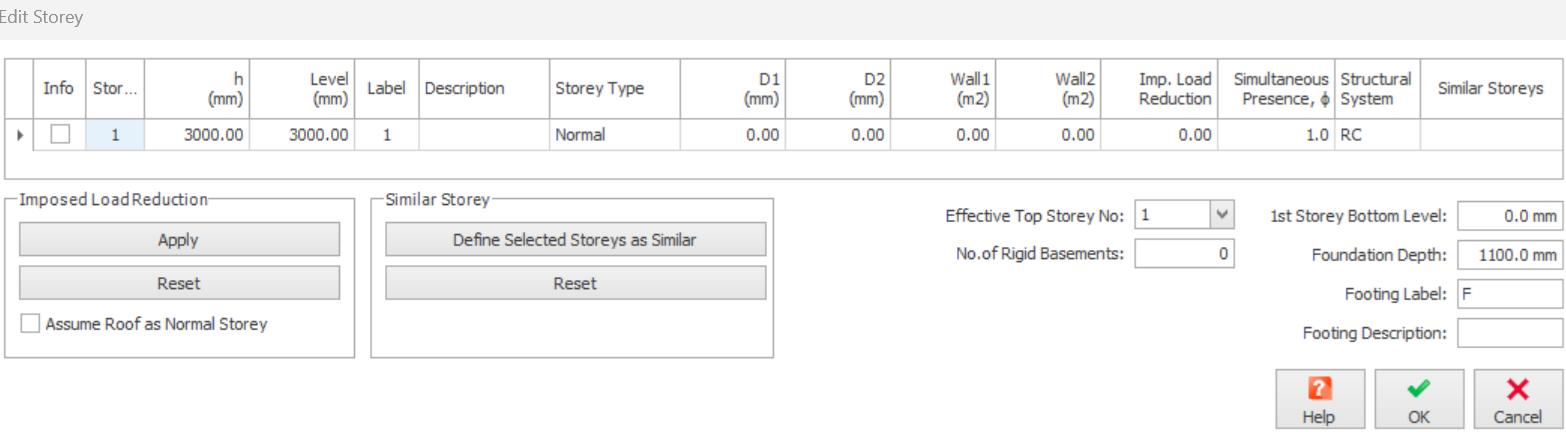1566x432 pixels.
Task: Enable Assume Roof as Normal Storey
Action: point(31,324)
